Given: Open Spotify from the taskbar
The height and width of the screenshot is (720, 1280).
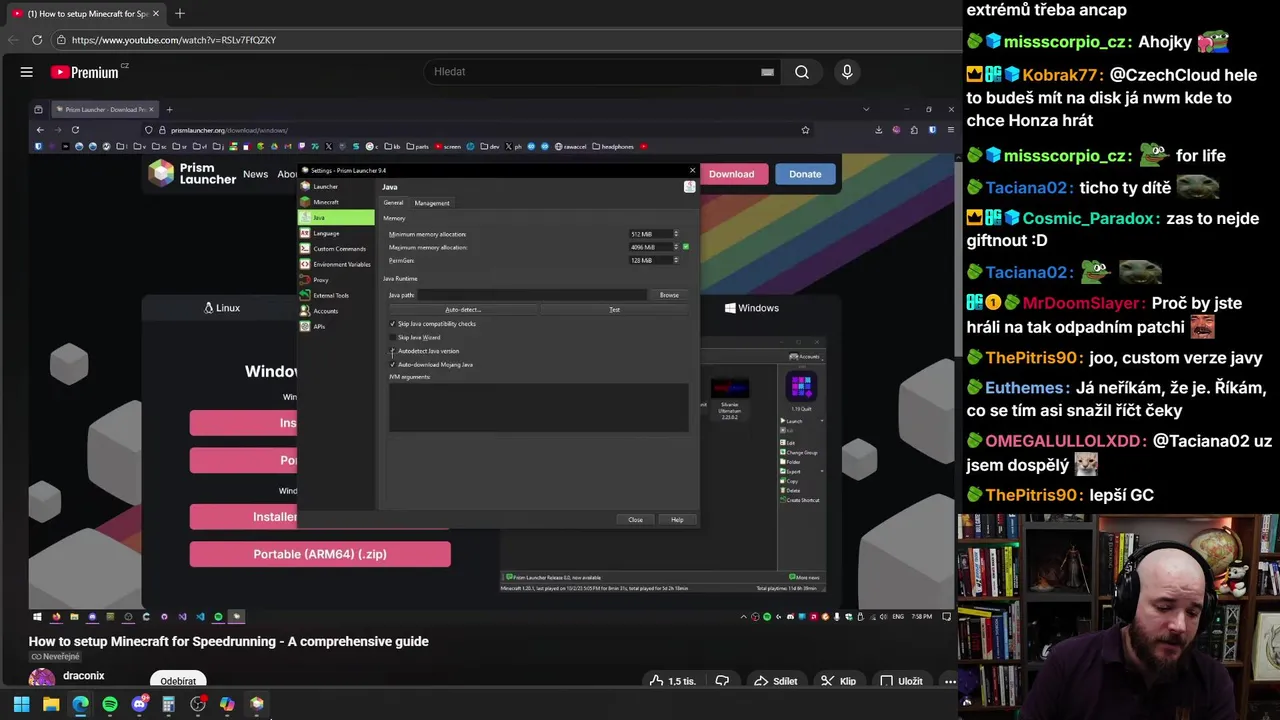Looking at the screenshot, I should click(110, 704).
